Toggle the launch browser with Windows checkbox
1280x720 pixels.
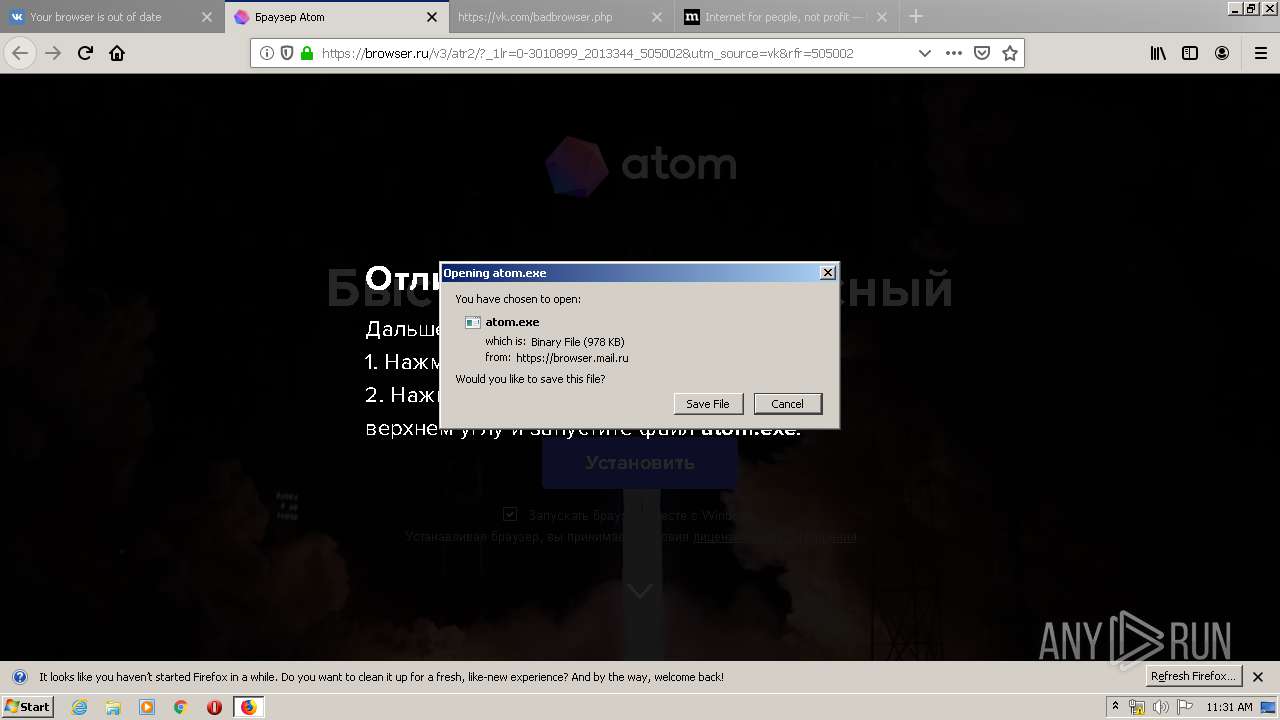coord(510,514)
